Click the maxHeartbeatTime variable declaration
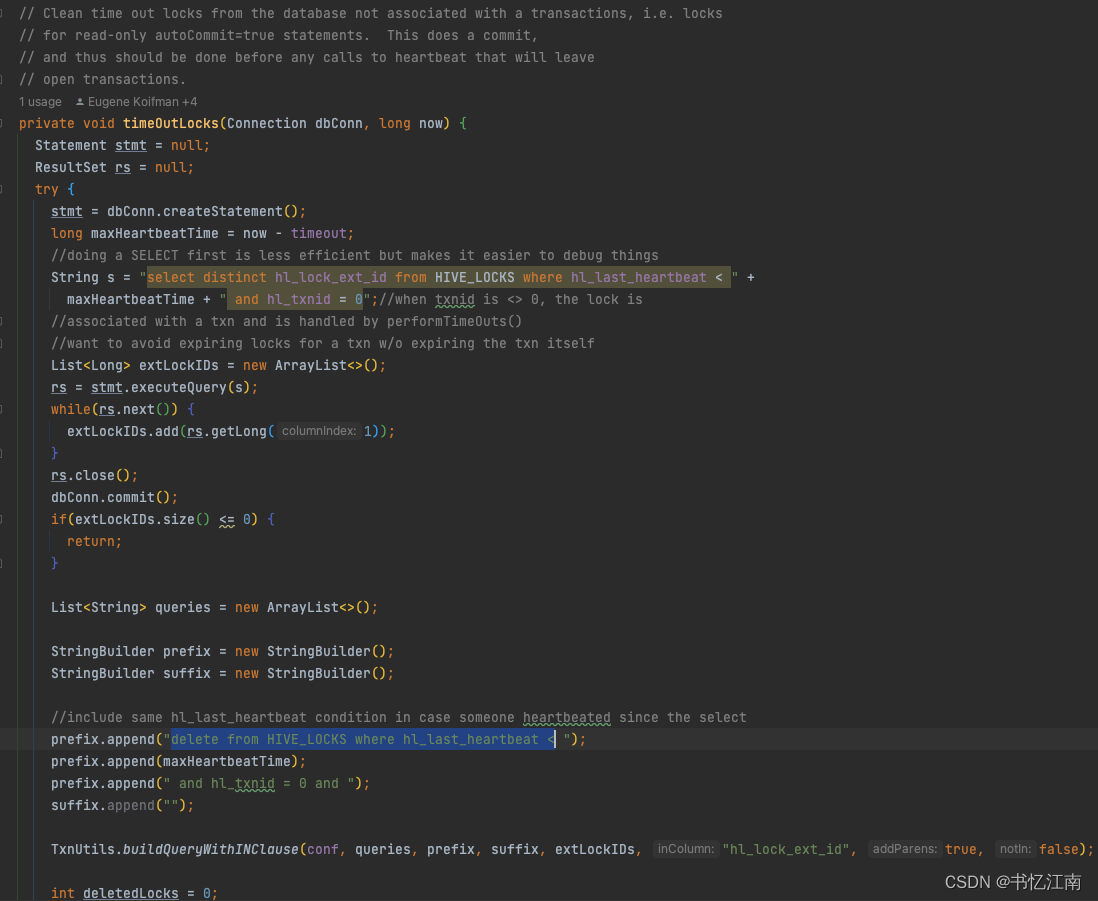This screenshot has height=901, width=1098. 155,233
